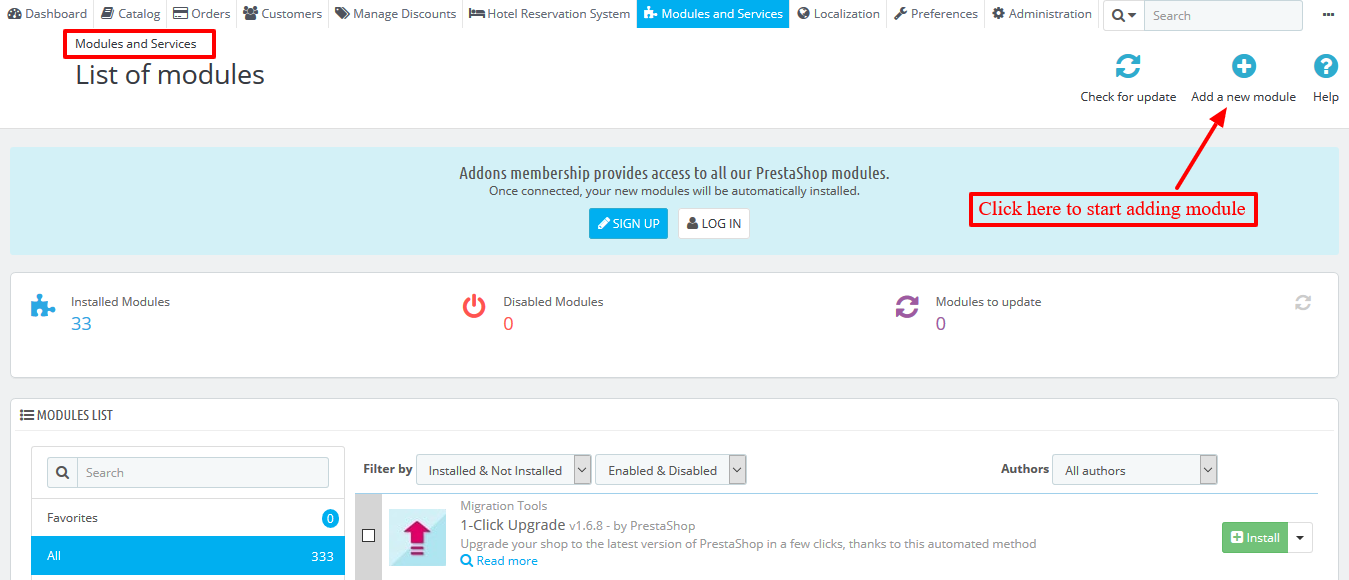Image resolution: width=1349 pixels, height=580 pixels.
Task: Click the Check for update refresh icon
Action: click(1128, 67)
